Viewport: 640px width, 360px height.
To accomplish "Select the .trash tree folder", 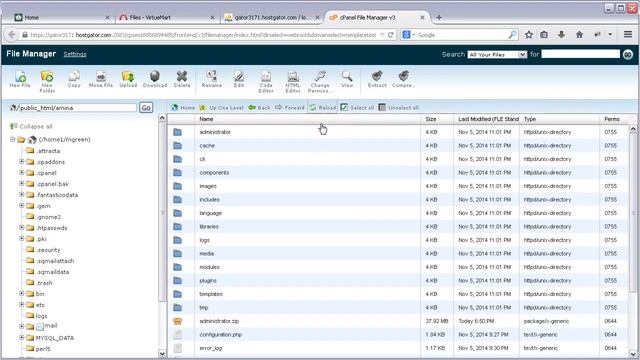I will point(40,282).
